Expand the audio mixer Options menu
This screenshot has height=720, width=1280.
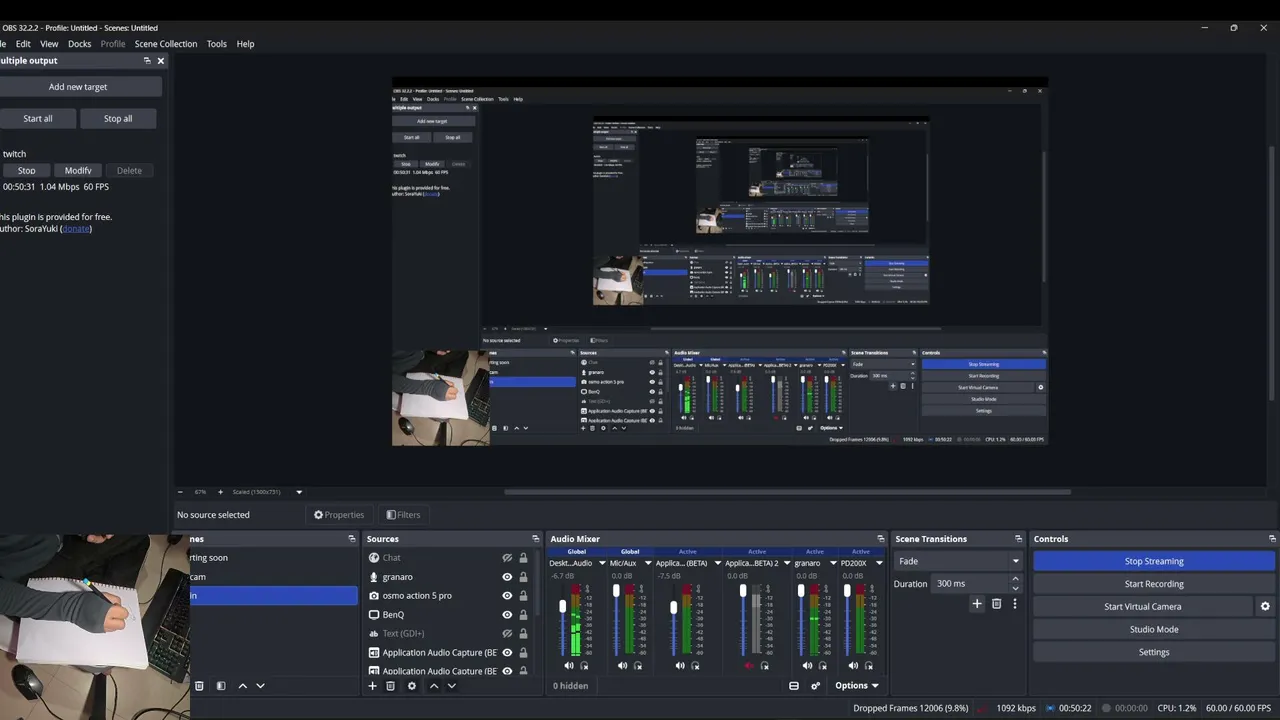coord(856,686)
